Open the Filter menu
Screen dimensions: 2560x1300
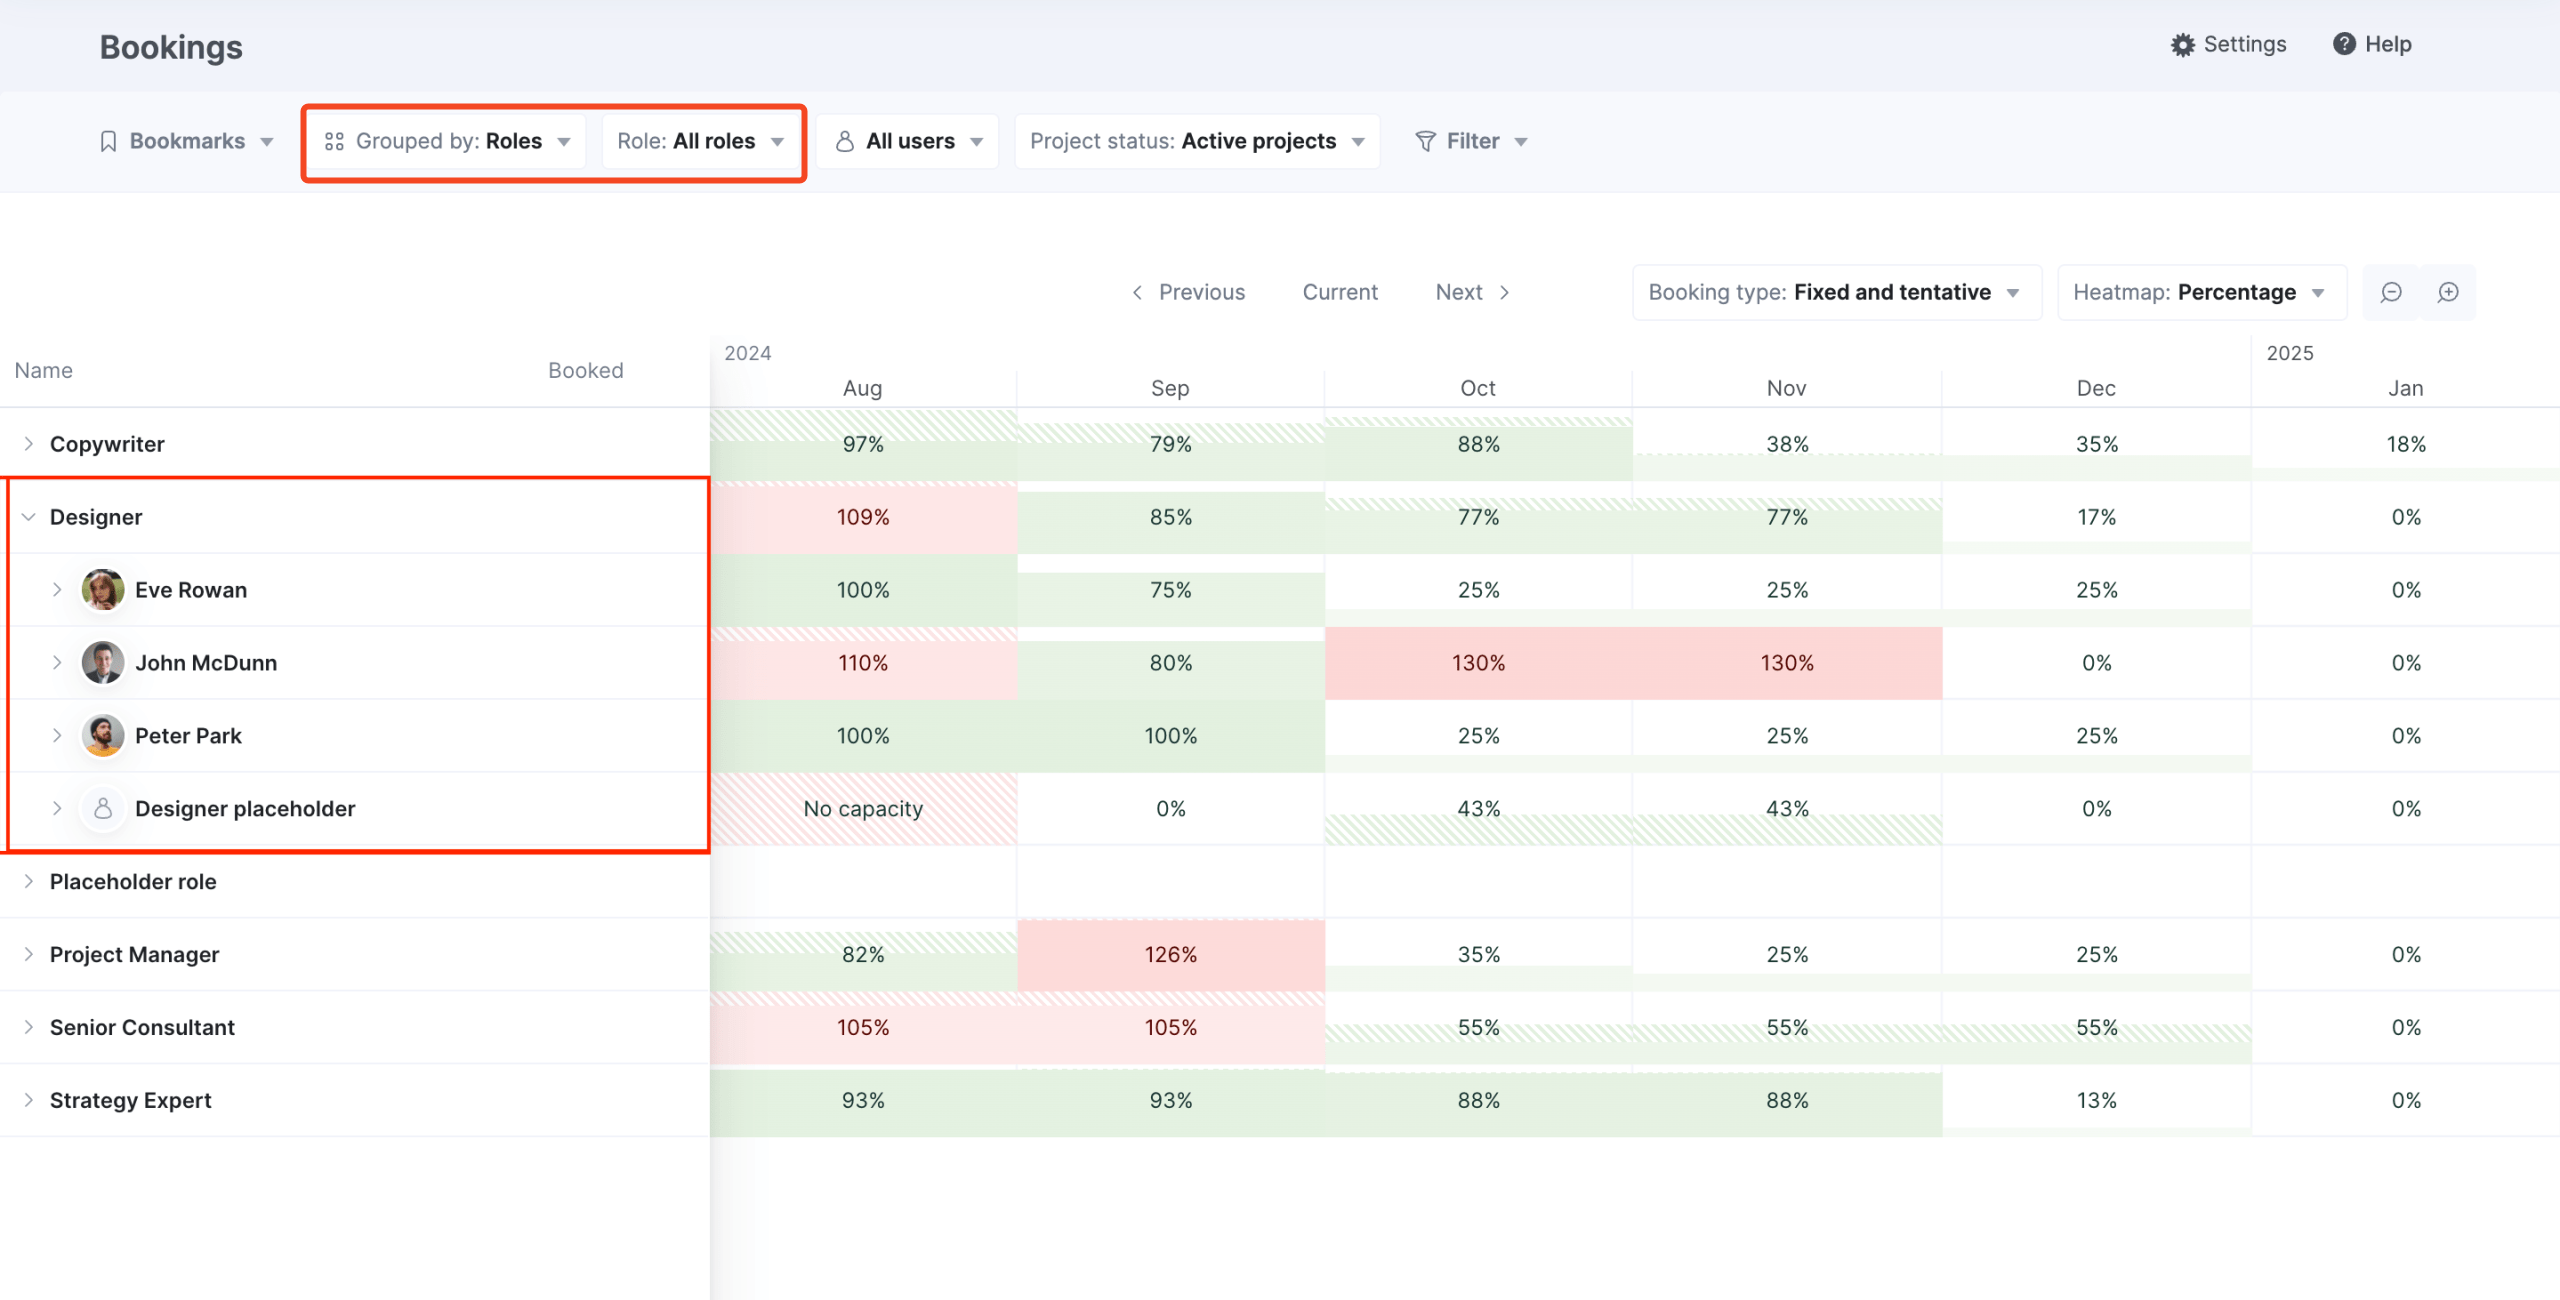(1471, 141)
